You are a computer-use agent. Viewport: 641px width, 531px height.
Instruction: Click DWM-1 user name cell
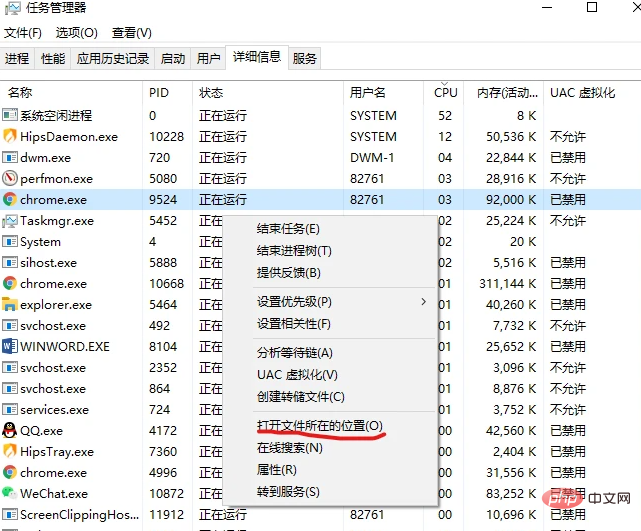tap(372, 157)
